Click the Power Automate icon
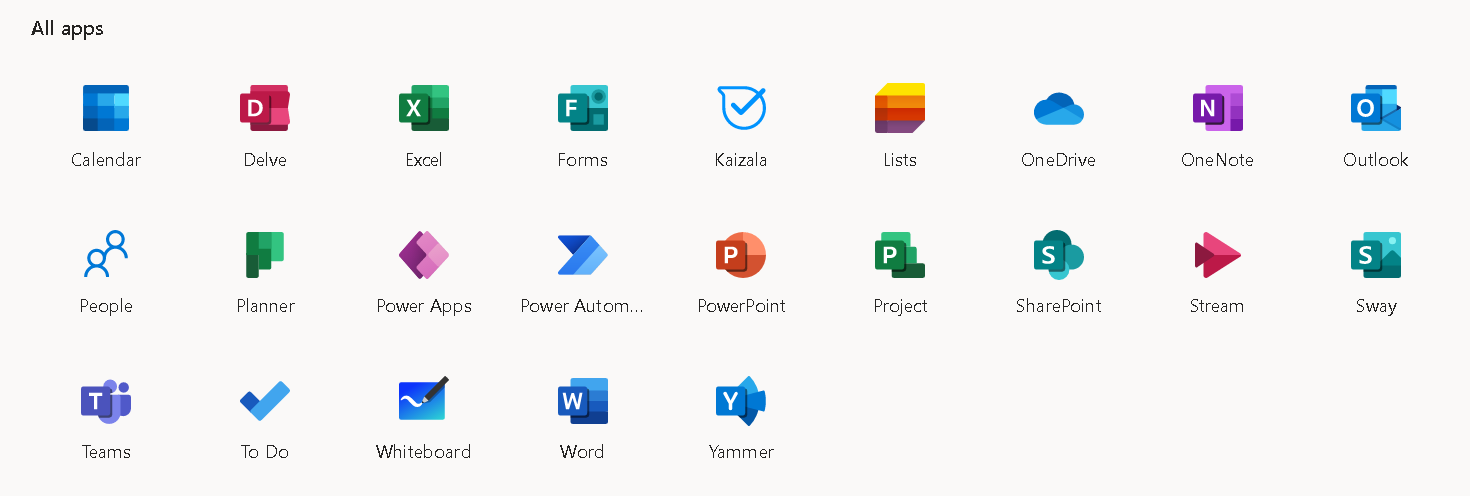This screenshot has width=1470, height=496. click(582, 254)
